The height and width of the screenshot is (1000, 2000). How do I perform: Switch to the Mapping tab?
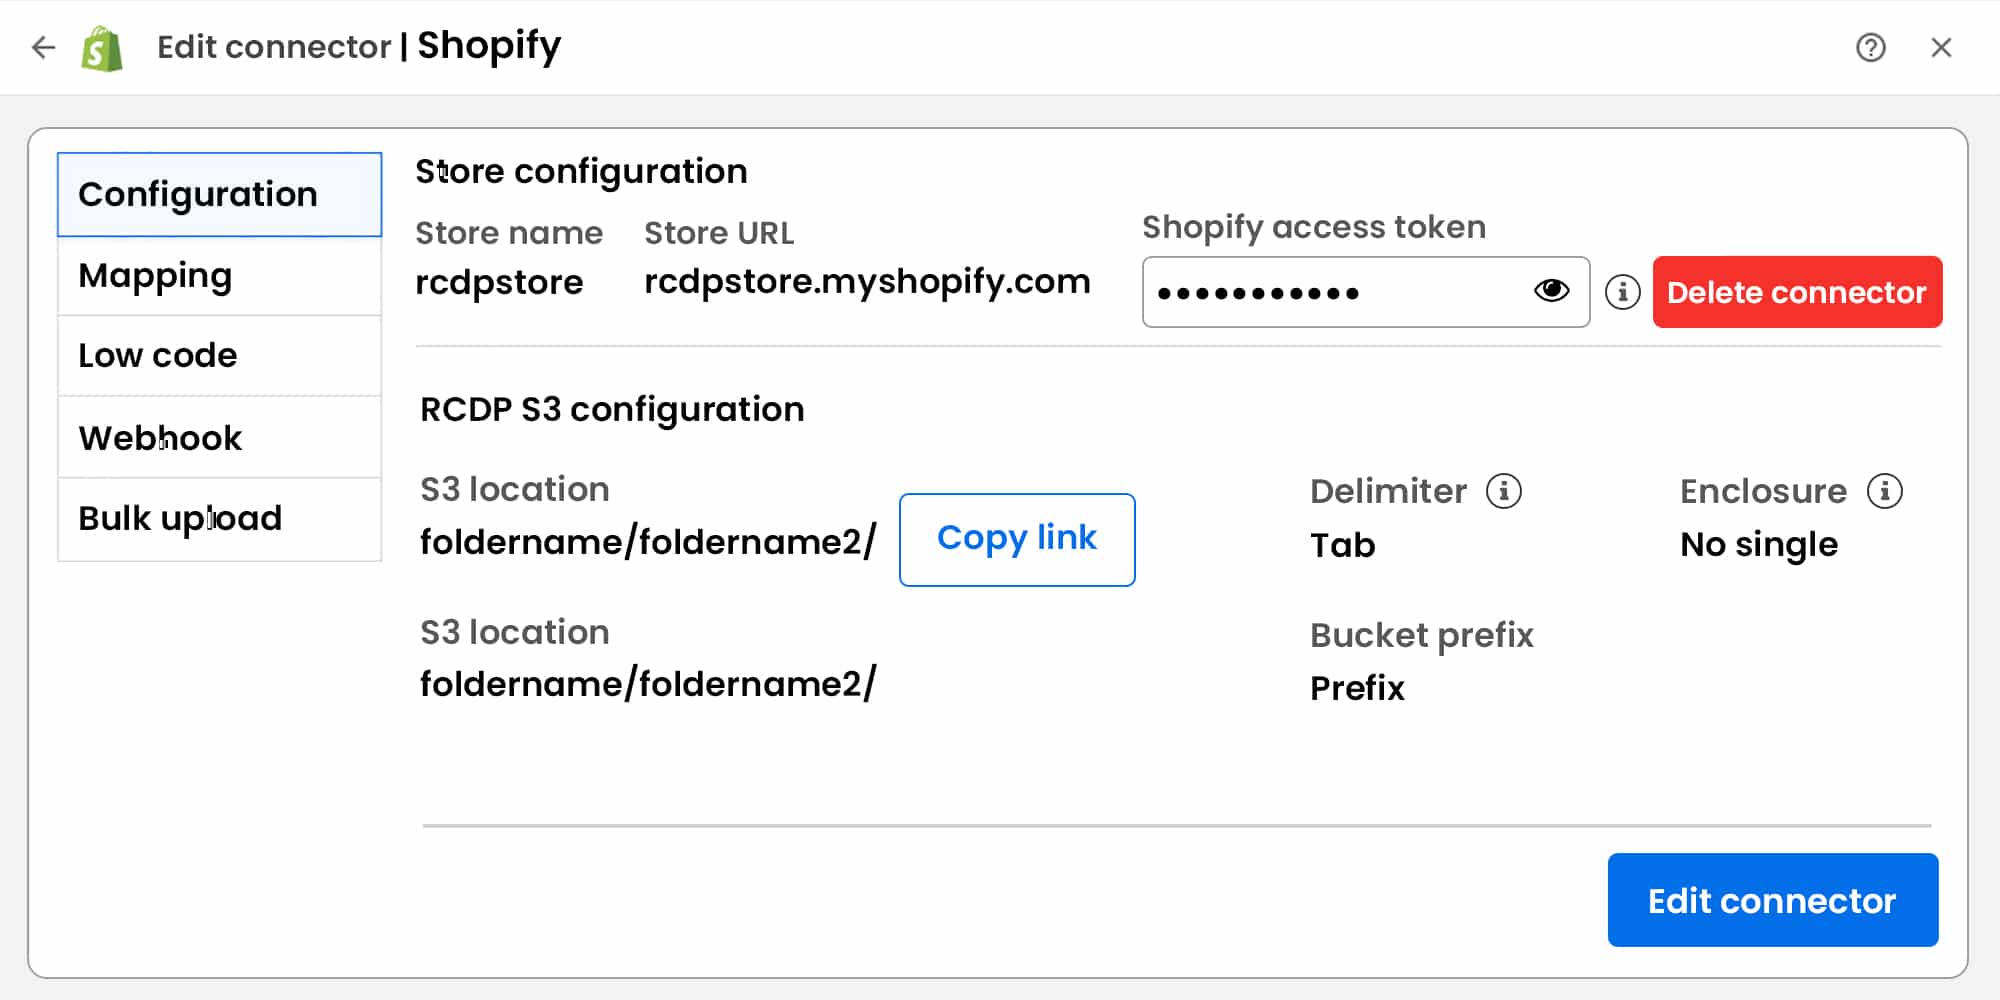[x=219, y=276]
